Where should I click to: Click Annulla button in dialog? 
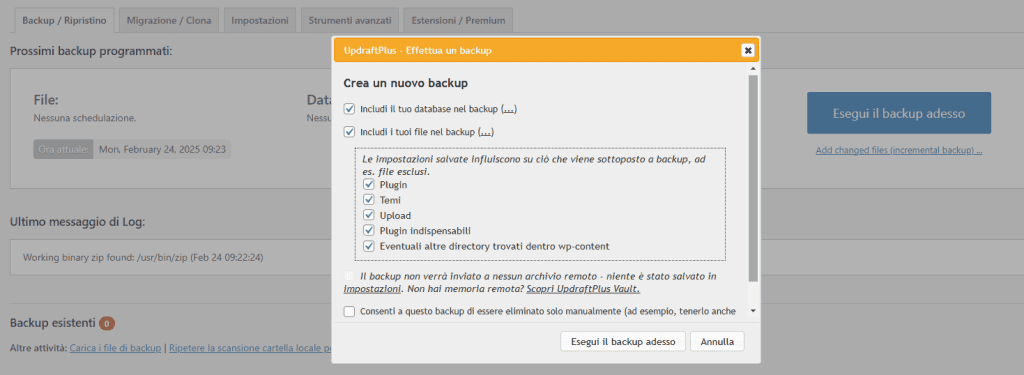tap(717, 342)
